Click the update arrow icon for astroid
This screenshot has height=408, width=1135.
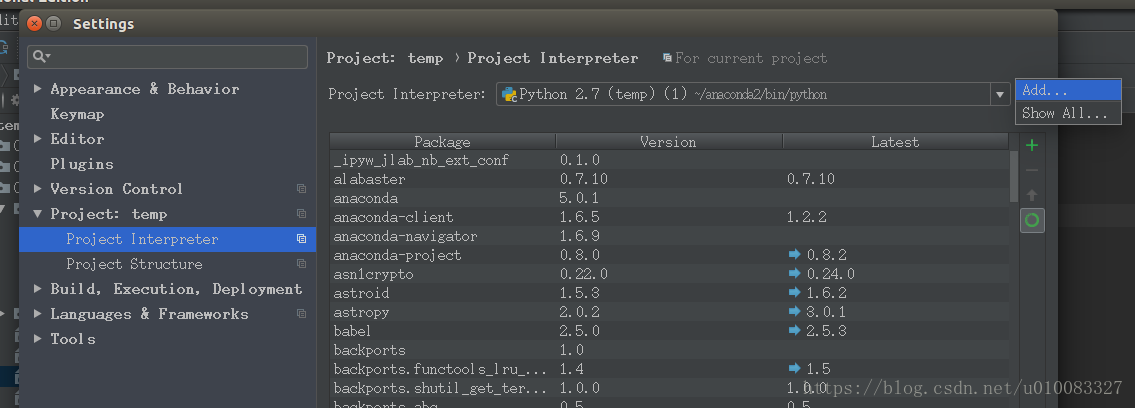click(795, 293)
